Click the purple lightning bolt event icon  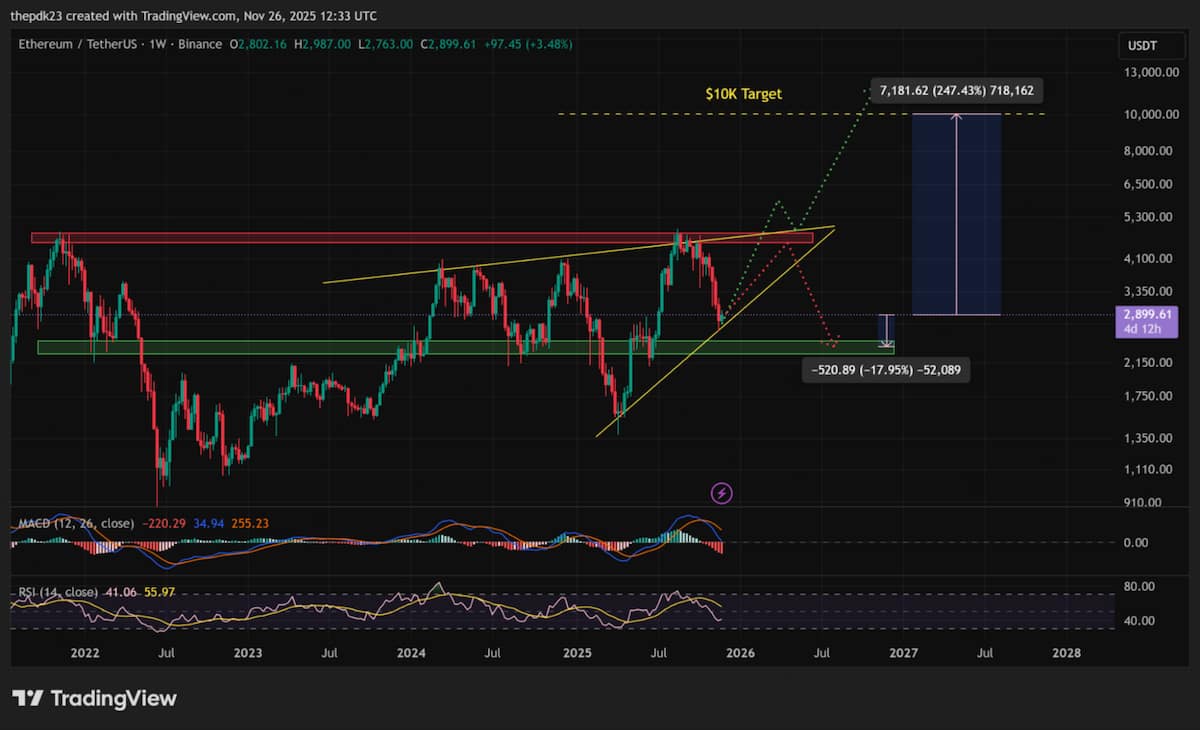(721, 492)
